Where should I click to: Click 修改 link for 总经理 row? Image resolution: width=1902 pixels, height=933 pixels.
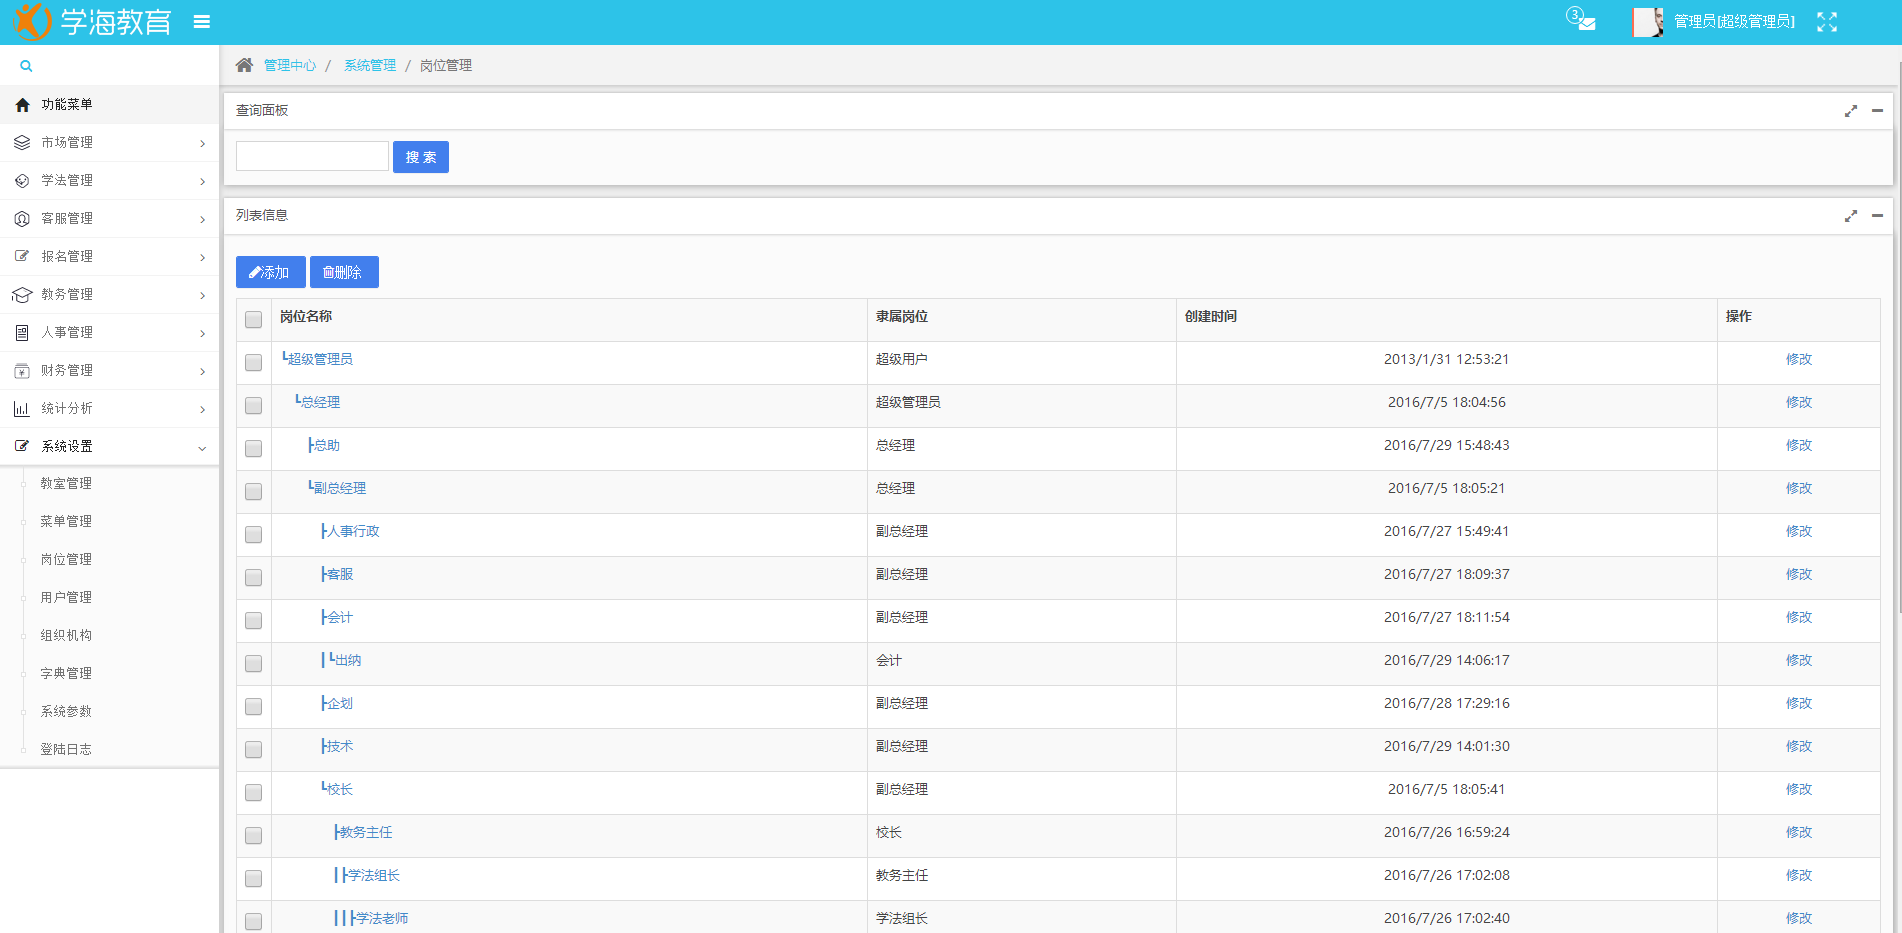[x=1798, y=402]
